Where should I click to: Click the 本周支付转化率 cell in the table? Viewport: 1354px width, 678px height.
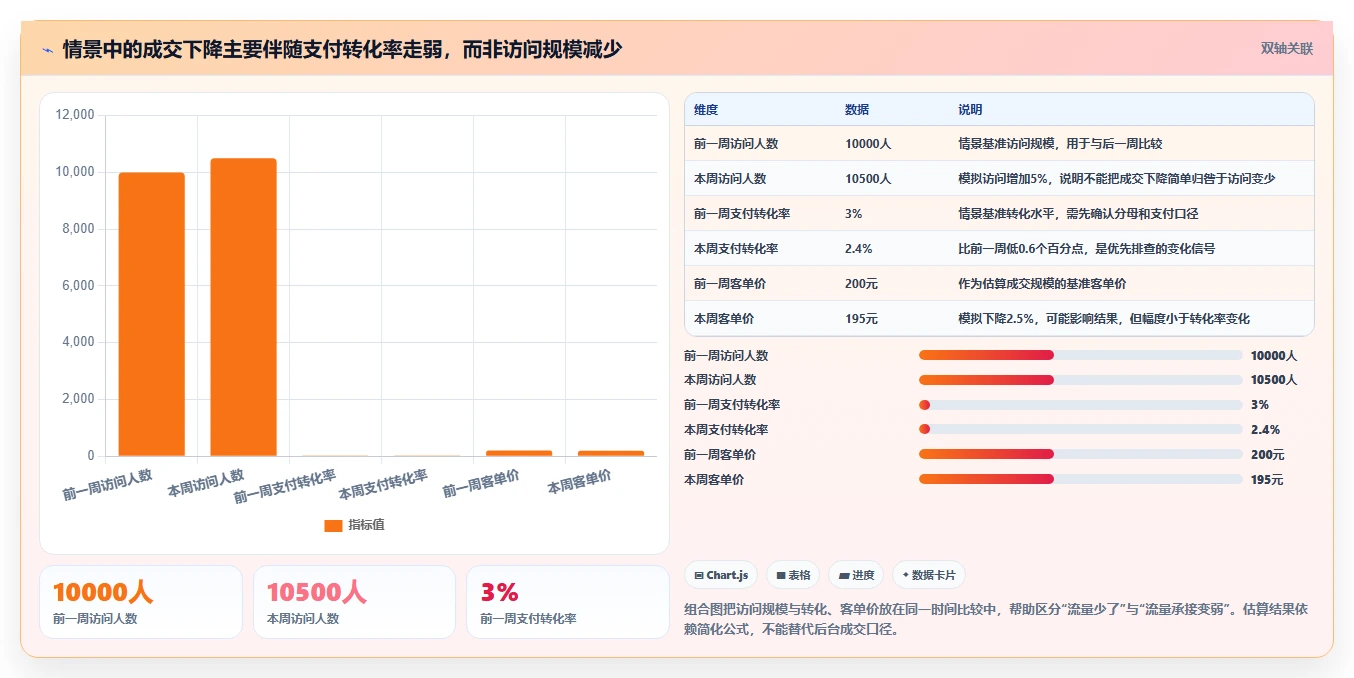click(x=736, y=249)
